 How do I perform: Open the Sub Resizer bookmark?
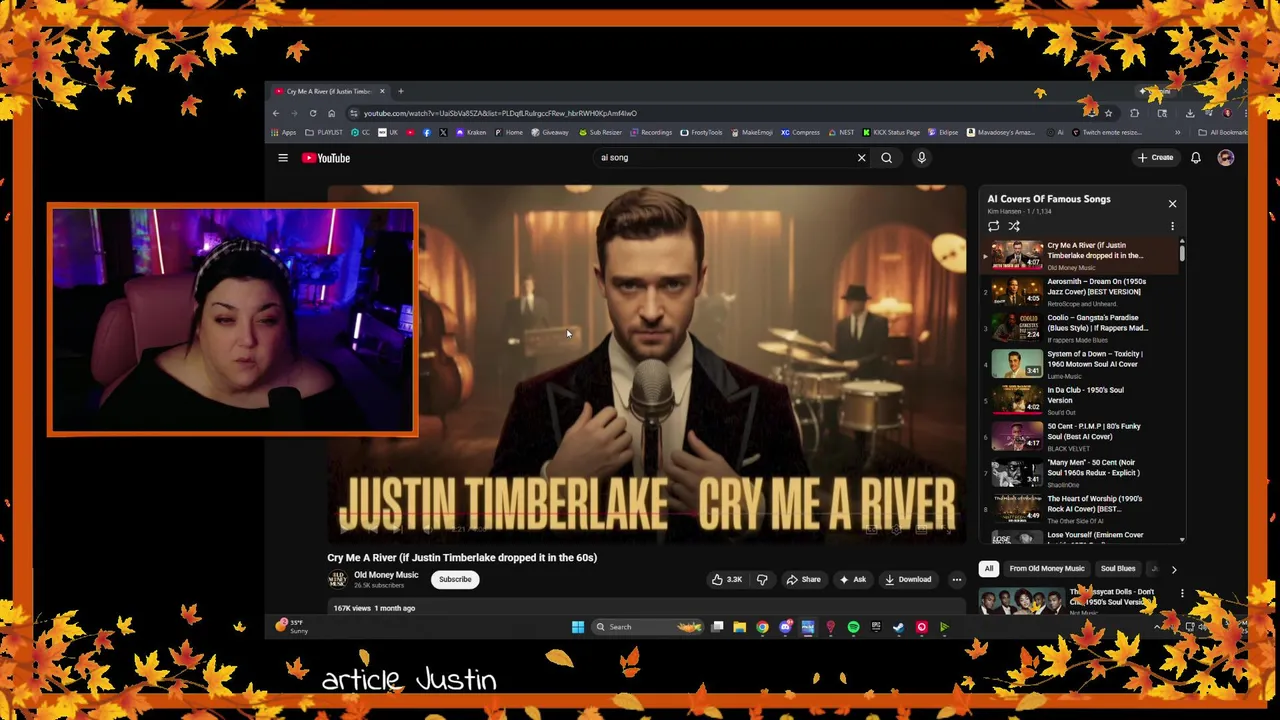600,132
